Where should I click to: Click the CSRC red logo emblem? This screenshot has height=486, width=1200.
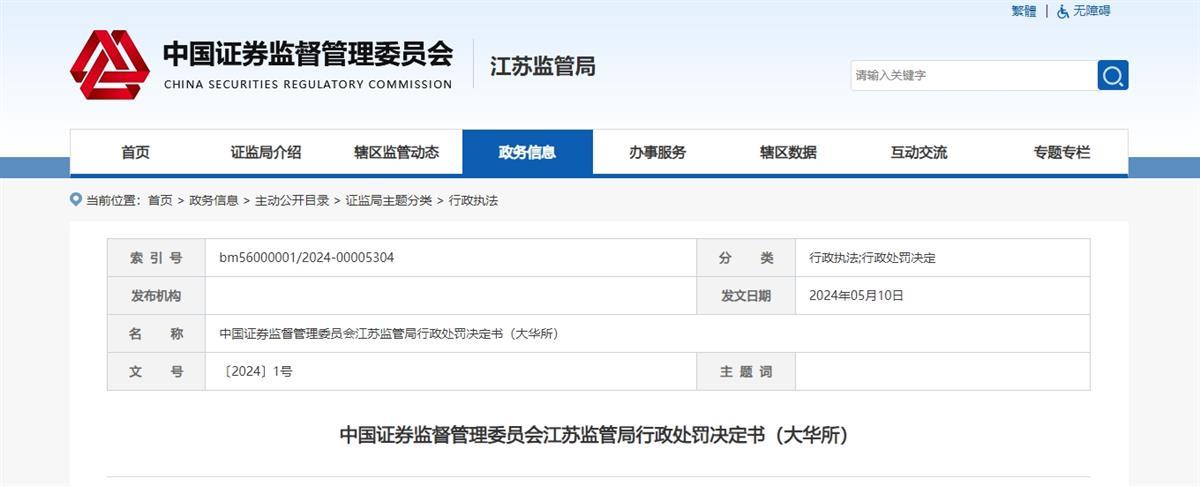click(109, 65)
